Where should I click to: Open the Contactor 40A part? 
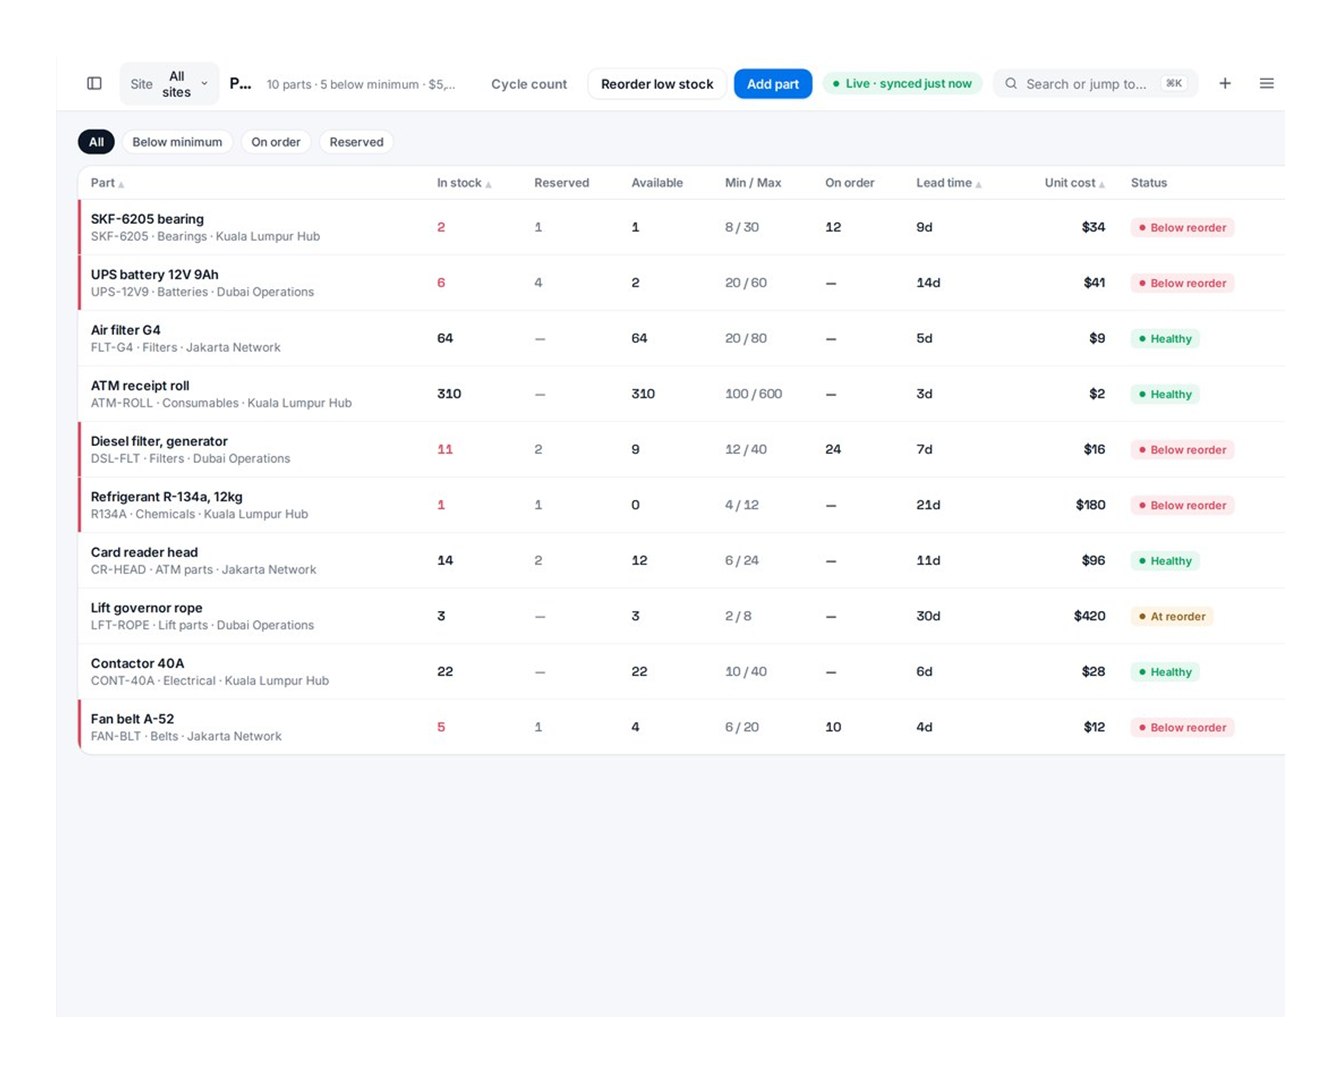click(137, 663)
